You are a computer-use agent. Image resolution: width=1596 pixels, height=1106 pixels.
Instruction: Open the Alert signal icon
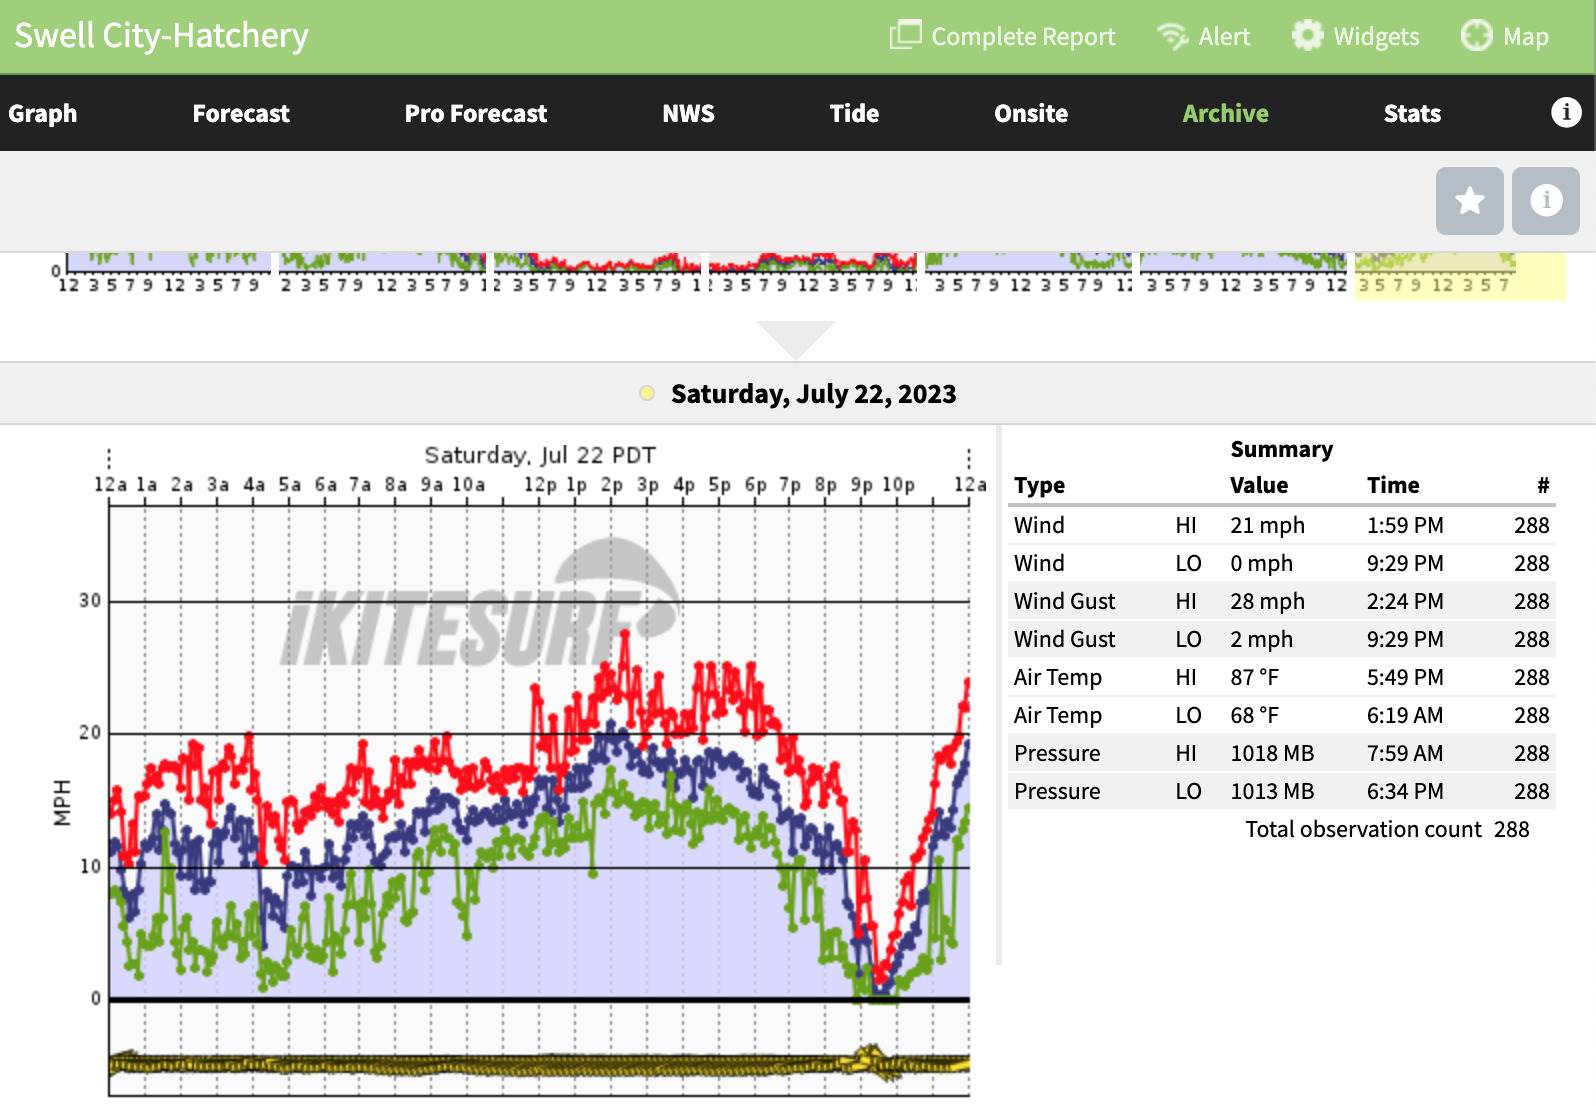(1172, 36)
